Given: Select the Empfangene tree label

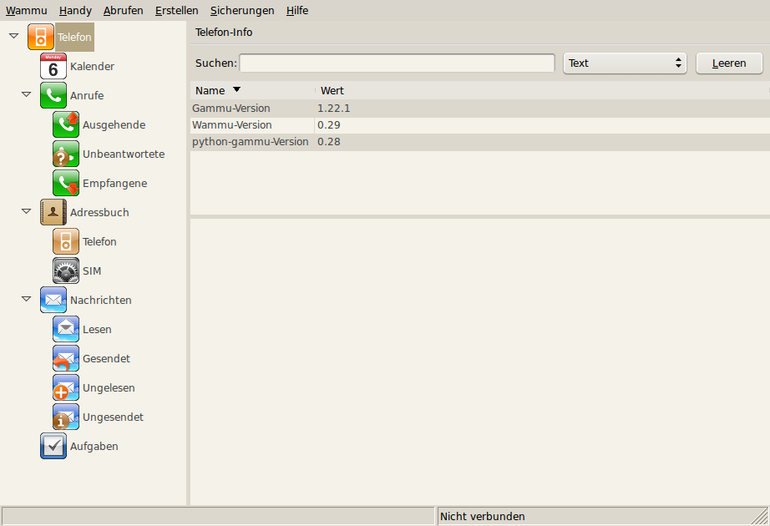Looking at the screenshot, I should point(114,183).
